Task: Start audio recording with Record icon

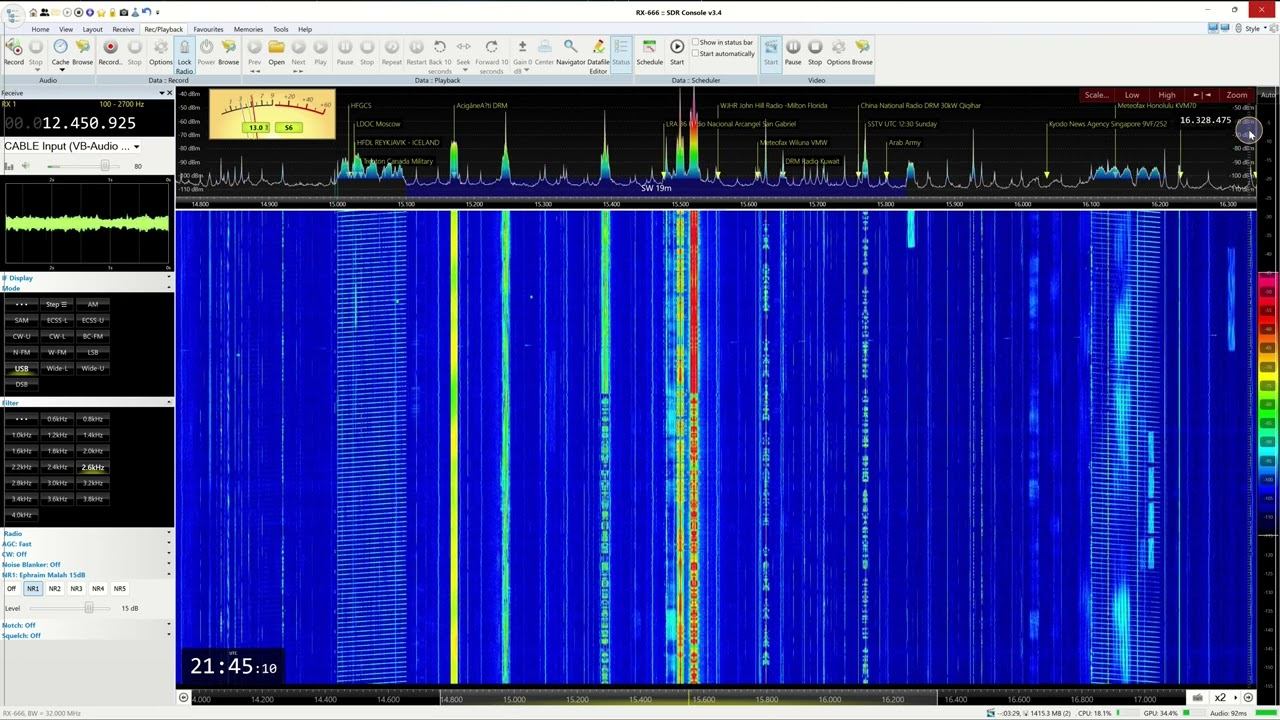Action: 13,52
